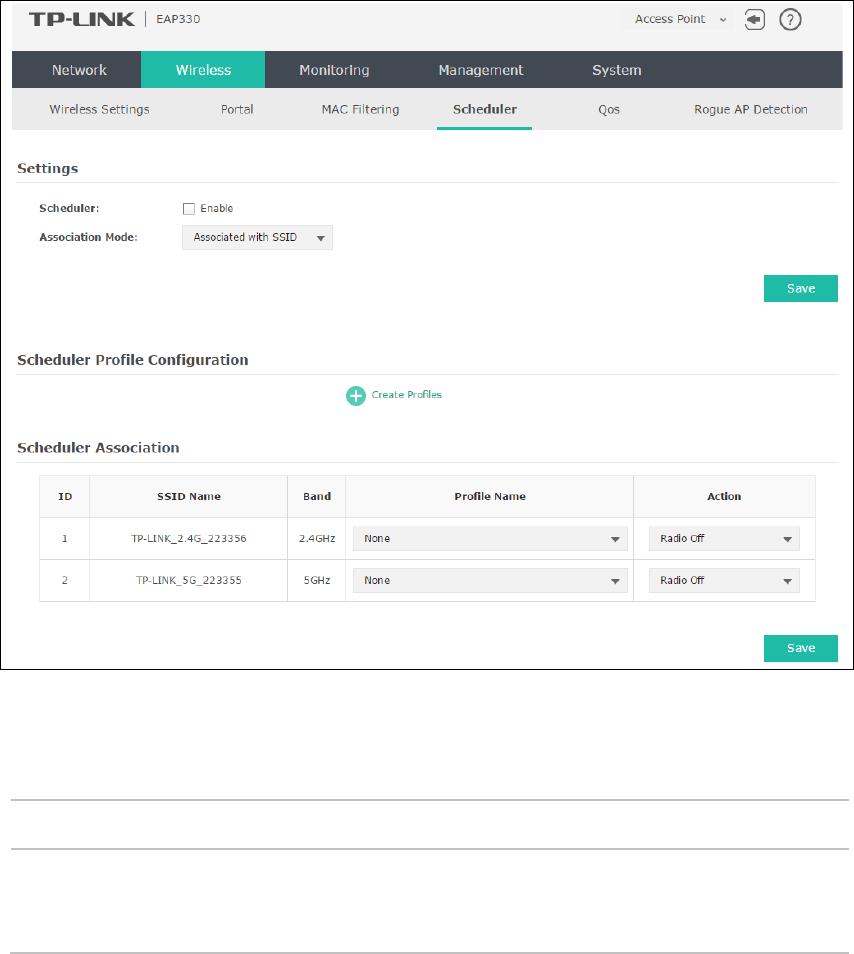Select the Wireless main tab
The width and height of the screenshot is (854, 954).
coord(203,70)
